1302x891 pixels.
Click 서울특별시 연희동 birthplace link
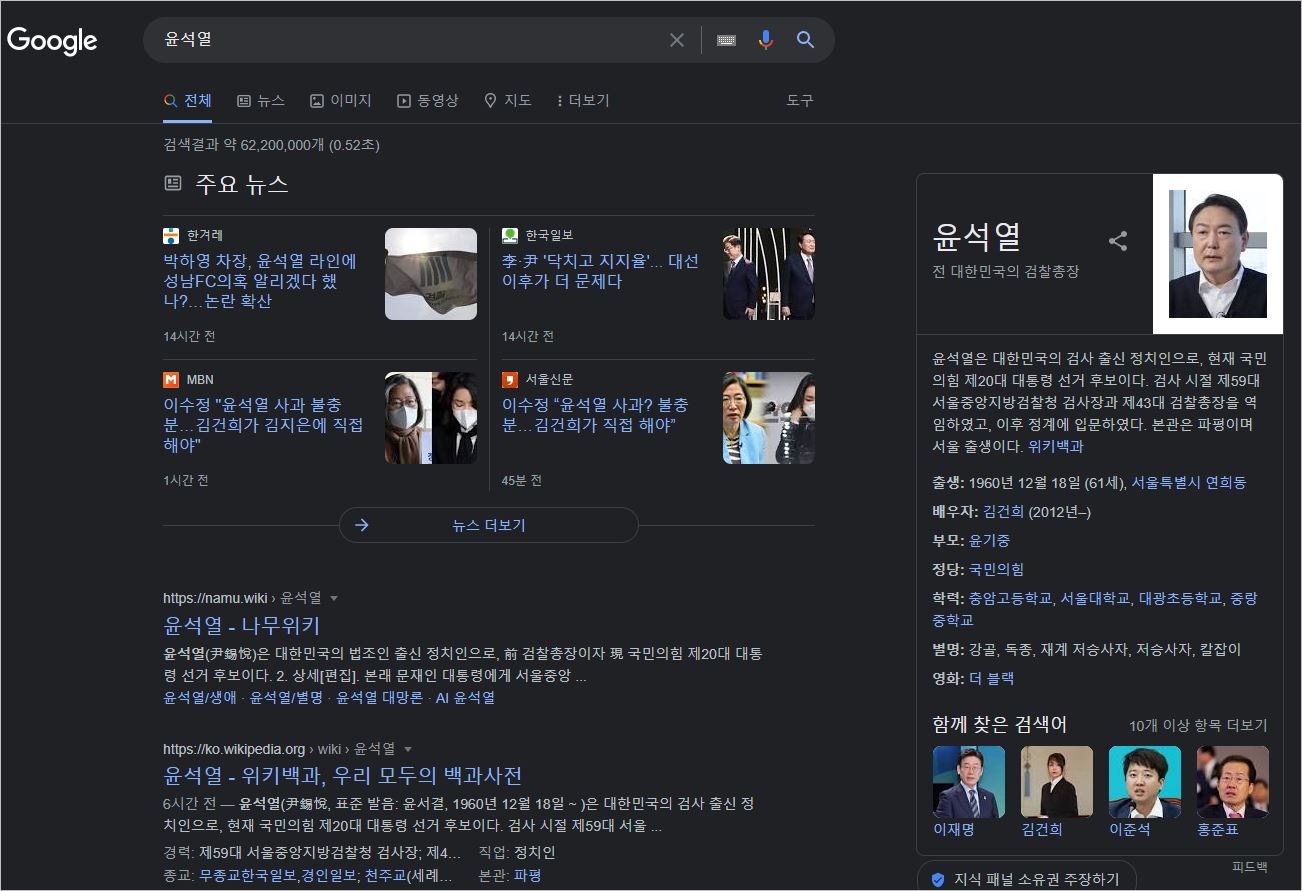pyautogui.click(x=1189, y=483)
